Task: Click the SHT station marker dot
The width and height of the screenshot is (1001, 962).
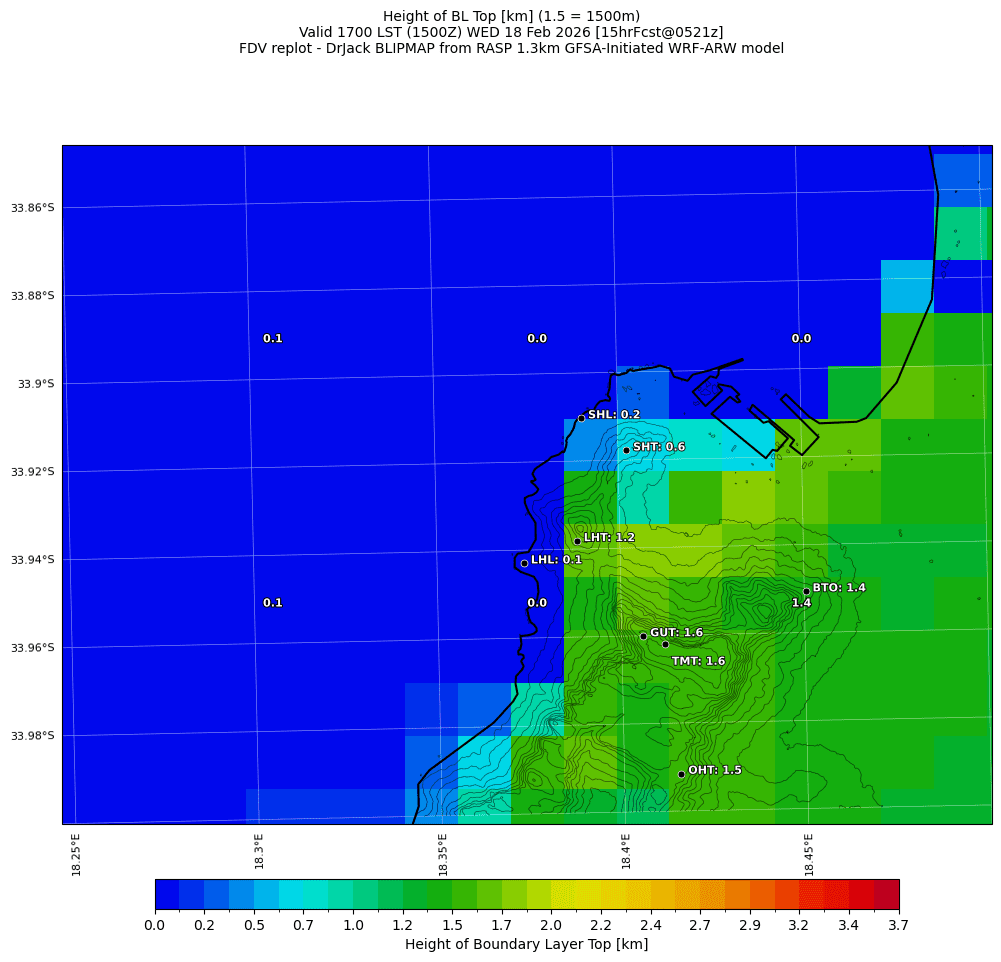Action: tap(626, 450)
